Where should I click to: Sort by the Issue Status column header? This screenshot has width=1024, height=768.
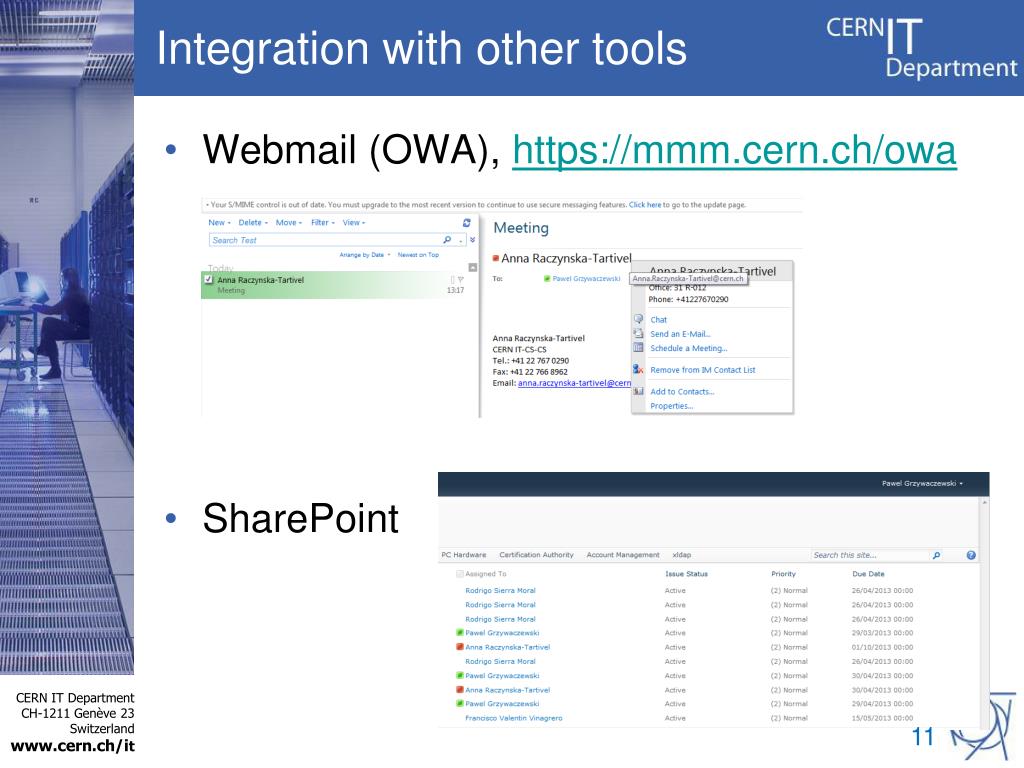686,574
